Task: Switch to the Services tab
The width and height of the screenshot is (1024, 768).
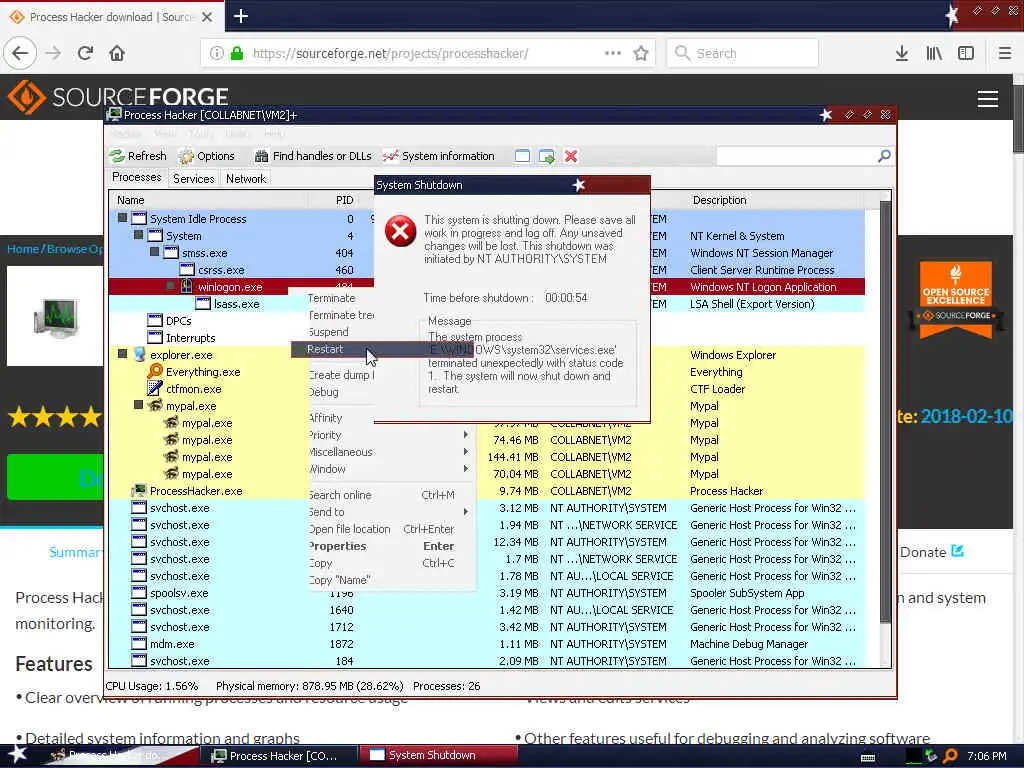Action: (193, 178)
